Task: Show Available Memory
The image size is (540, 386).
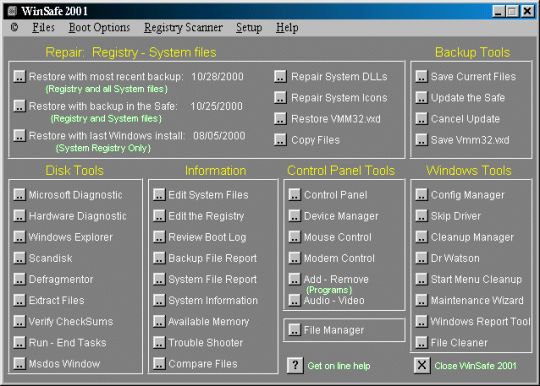Action: (x=159, y=321)
